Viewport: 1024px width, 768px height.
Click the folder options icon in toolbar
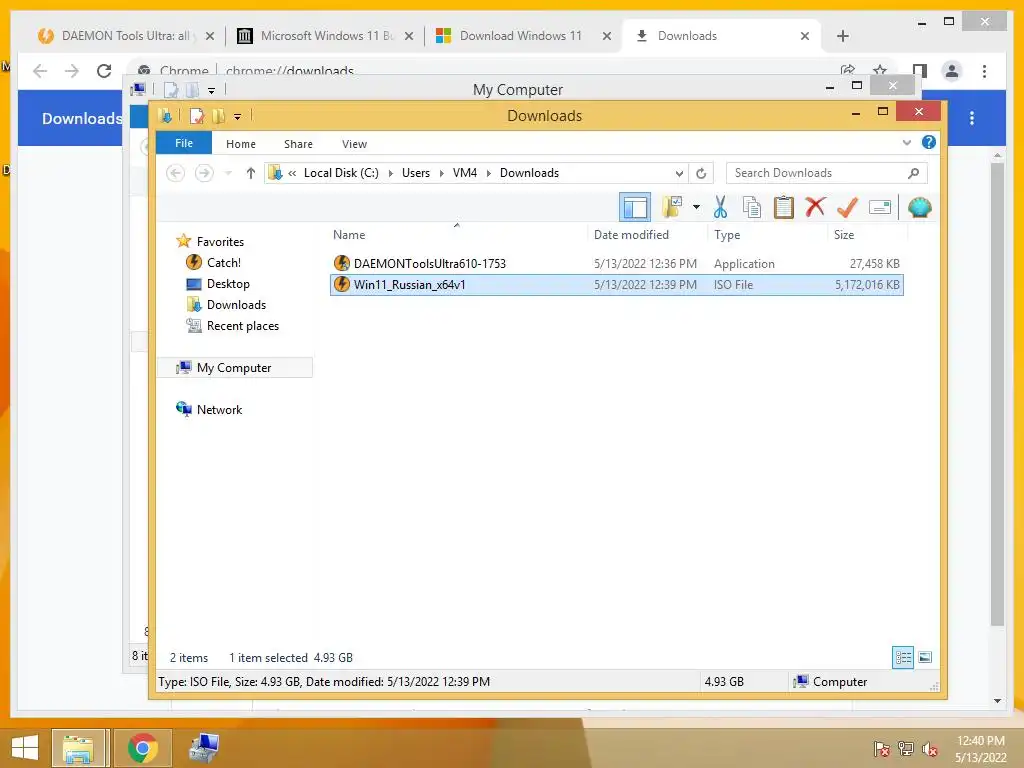click(673, 207)
